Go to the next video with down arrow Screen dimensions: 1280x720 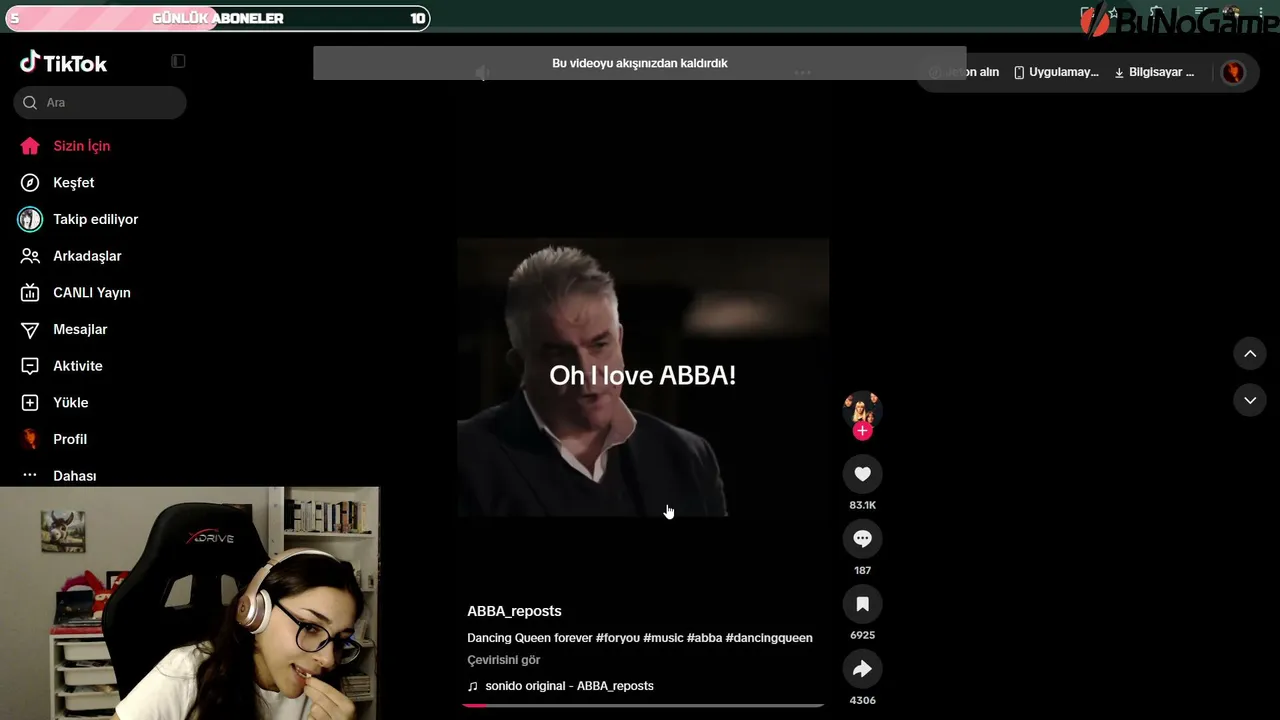[x=1250, y=400]
